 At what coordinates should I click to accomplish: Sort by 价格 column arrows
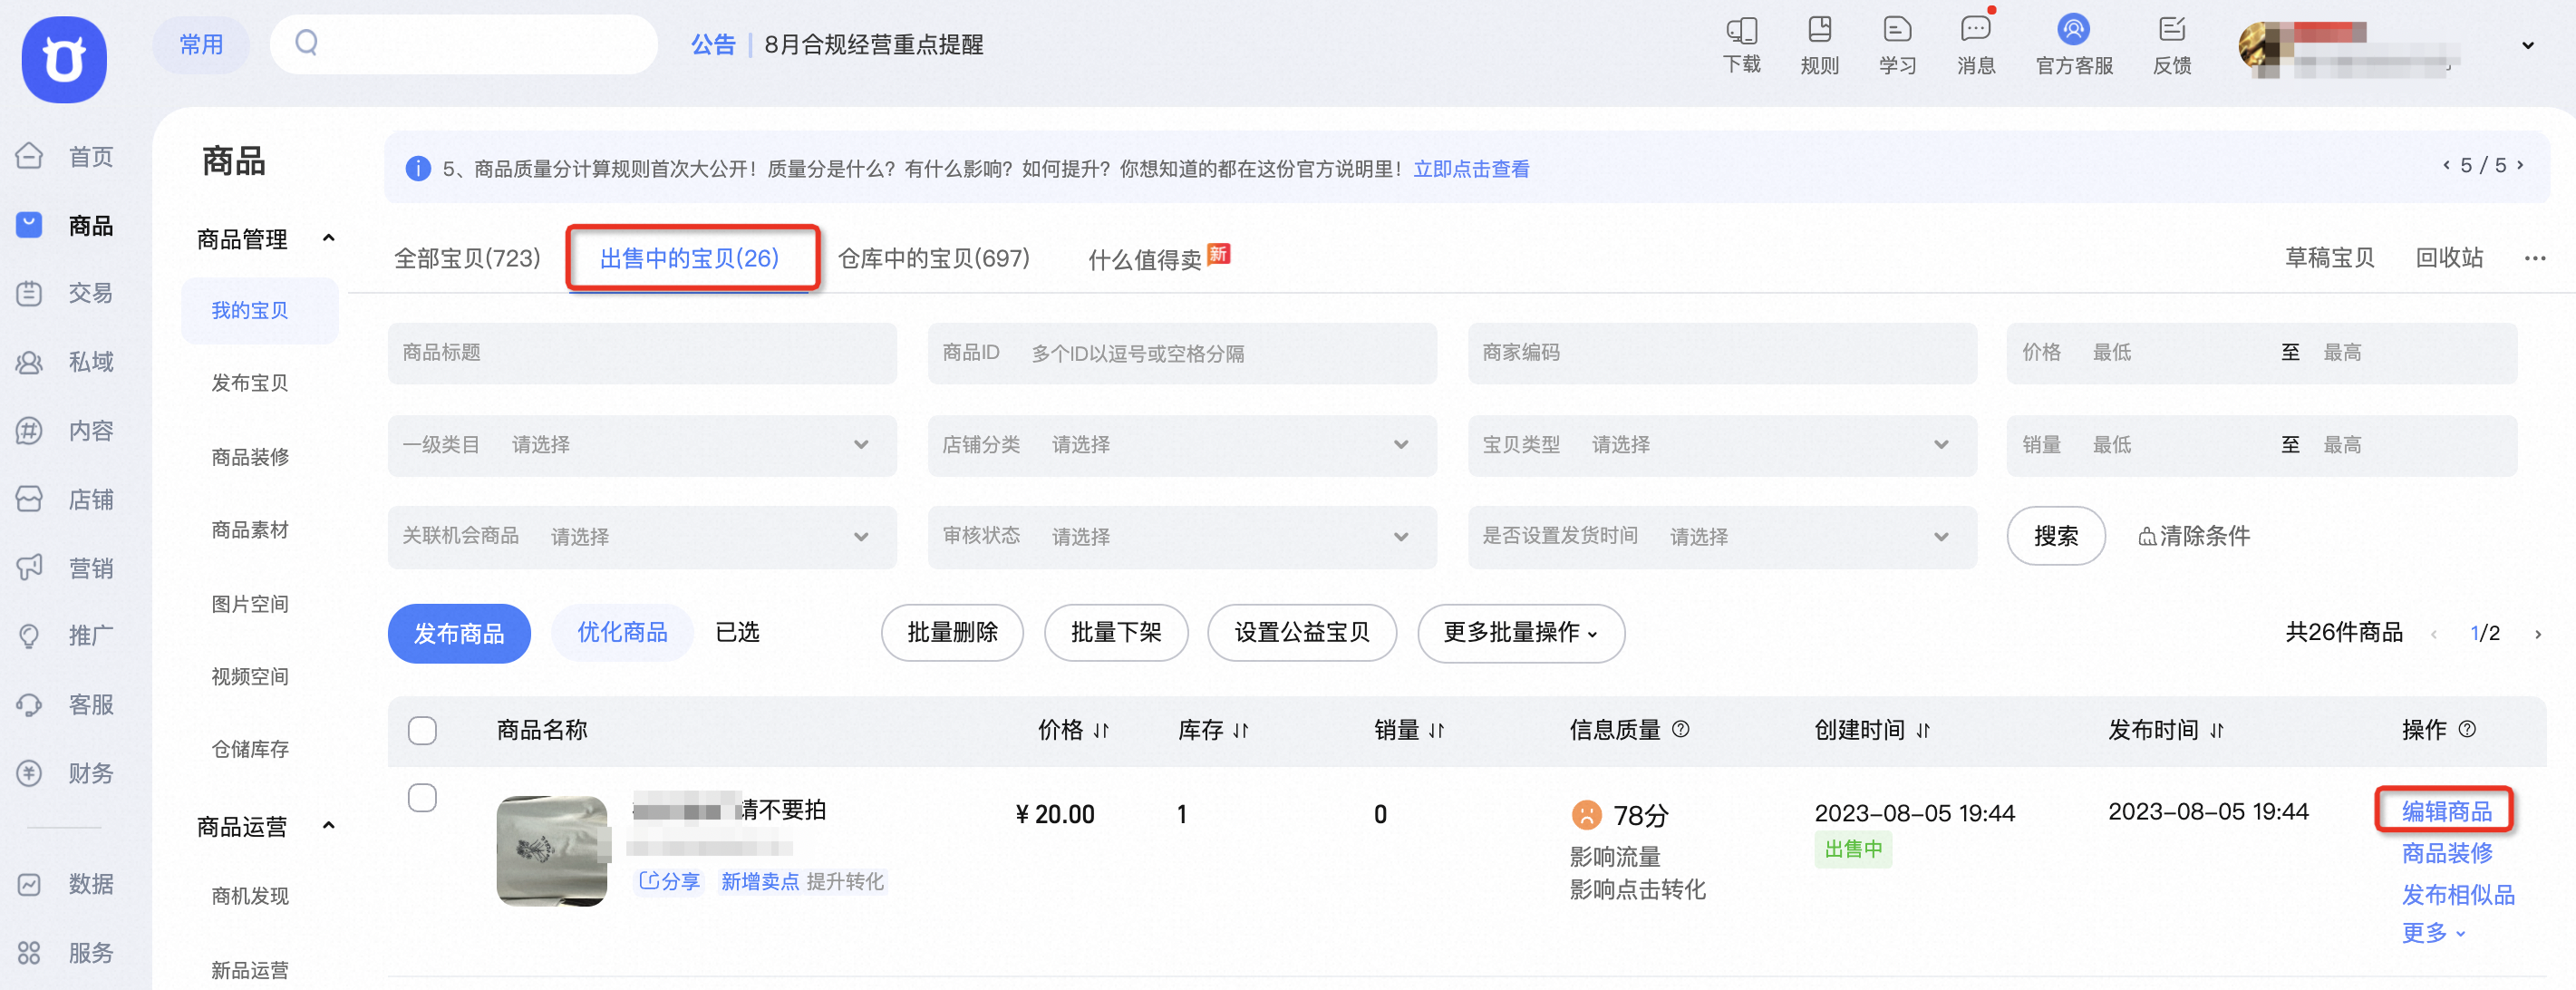click(x=1101, y=731)
